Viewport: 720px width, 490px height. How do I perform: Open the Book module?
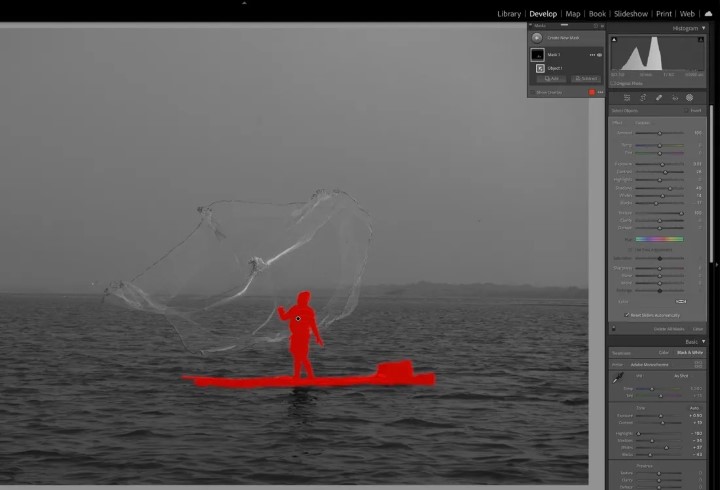[597, 14]
